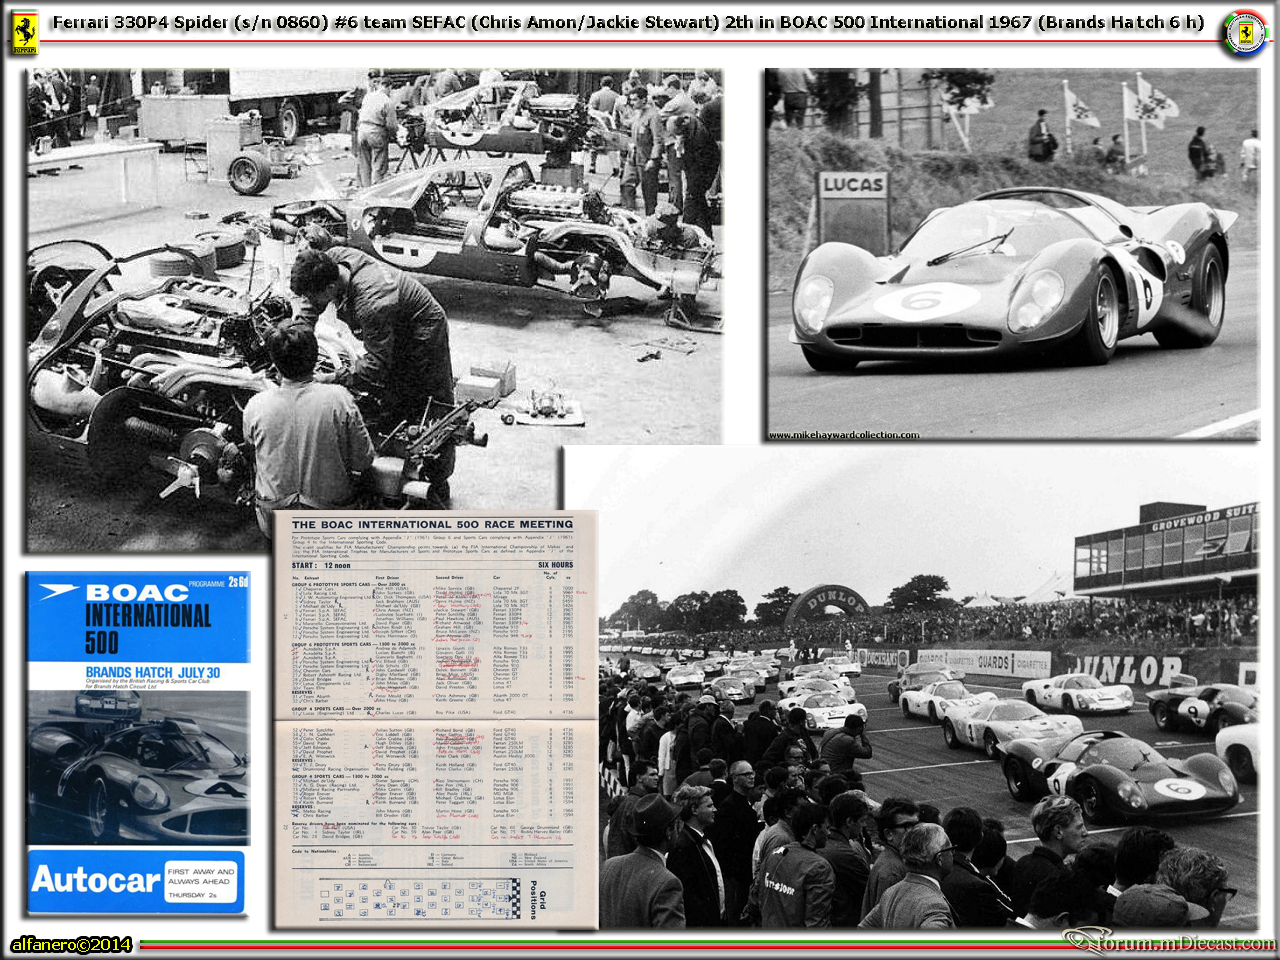Image resolution: width=1280 pixels, height=960 pixels.
Task: Select 'START: 12 noon' on the entry list
Action: click(320, 565)
